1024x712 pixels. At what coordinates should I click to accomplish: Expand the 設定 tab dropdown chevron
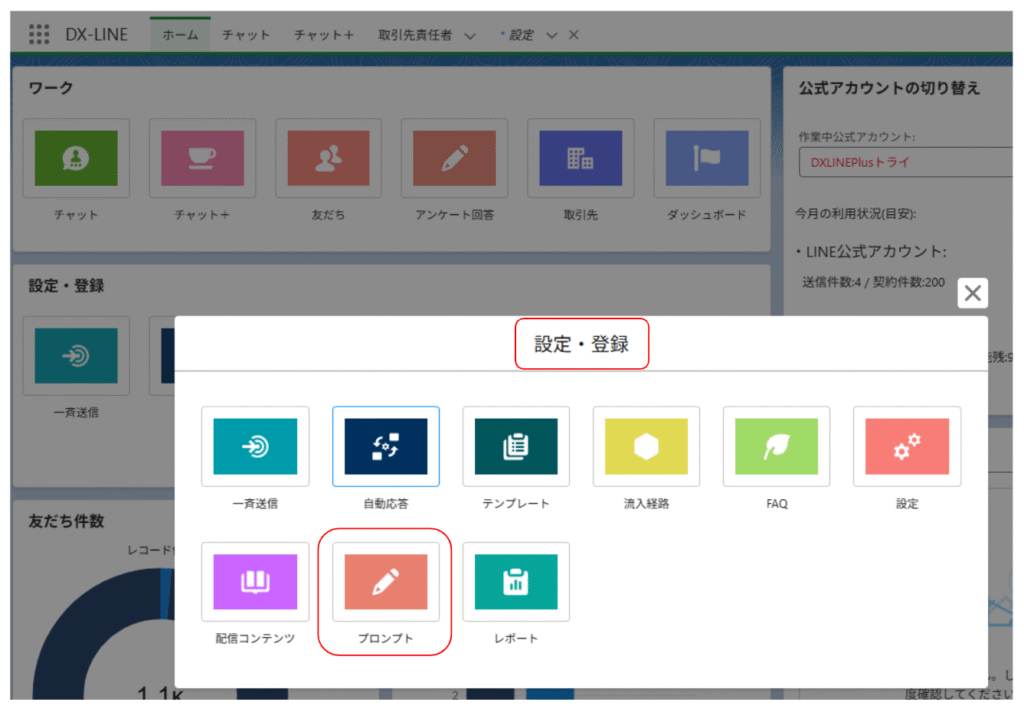[x=551, y=35]
